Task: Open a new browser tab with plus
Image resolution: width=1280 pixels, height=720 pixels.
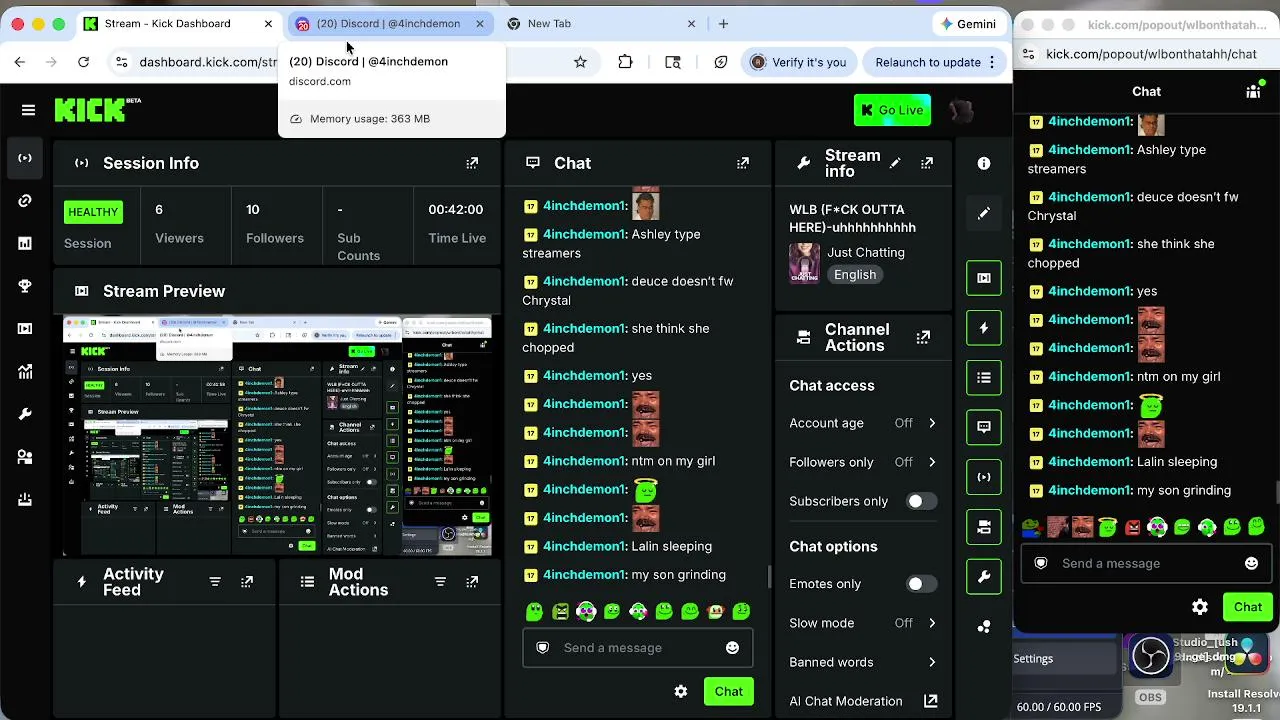Action: (x=723, y=23)
